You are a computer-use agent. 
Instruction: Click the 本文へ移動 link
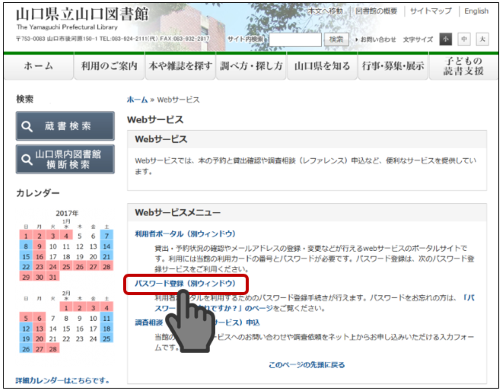(x=325, y=11)
